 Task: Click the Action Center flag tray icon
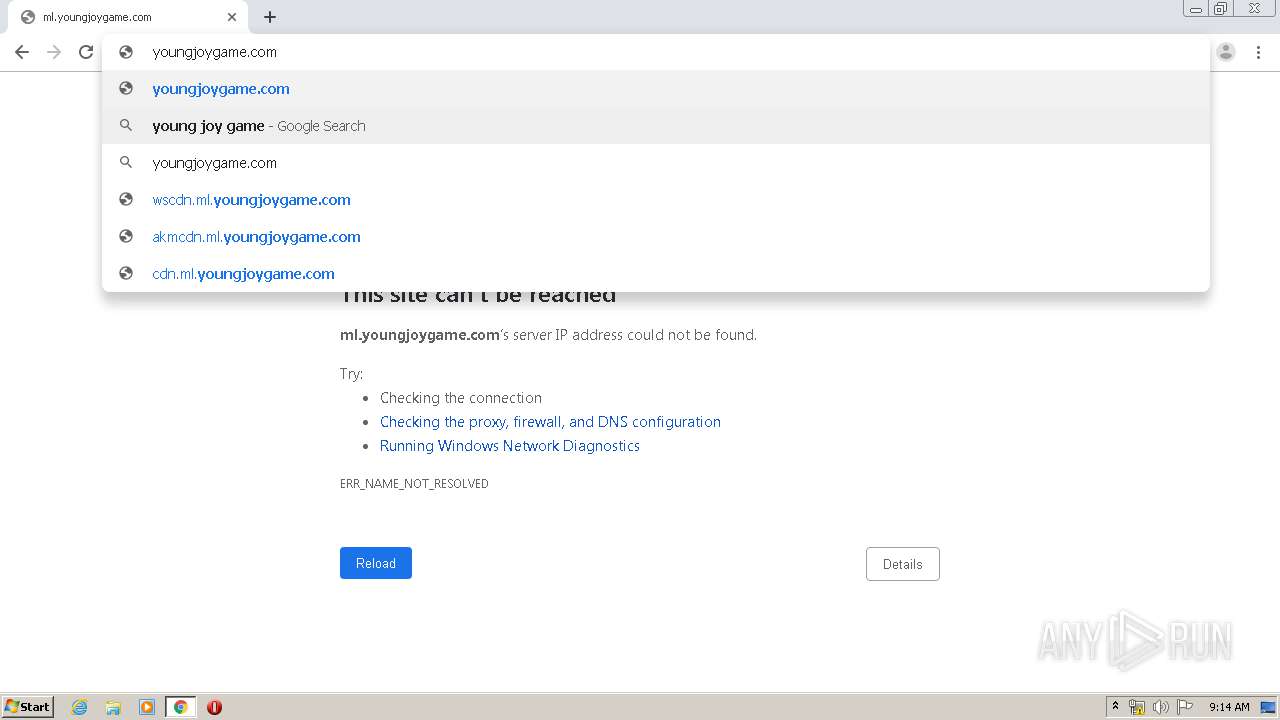tap(1185, 707)
